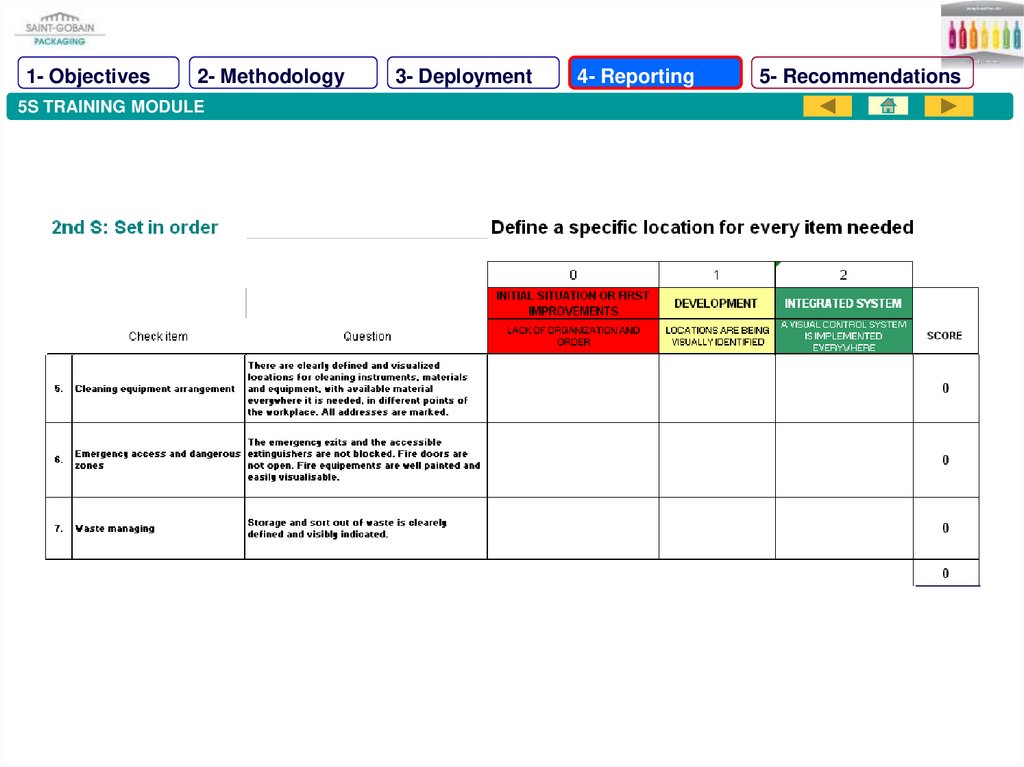Image resolution: width=1024 pixels, height=767 pixels.
Task: Select level 0 cell for Cleaning equipment arrangement
Action: pyautogui.click(x=573, y=388)
